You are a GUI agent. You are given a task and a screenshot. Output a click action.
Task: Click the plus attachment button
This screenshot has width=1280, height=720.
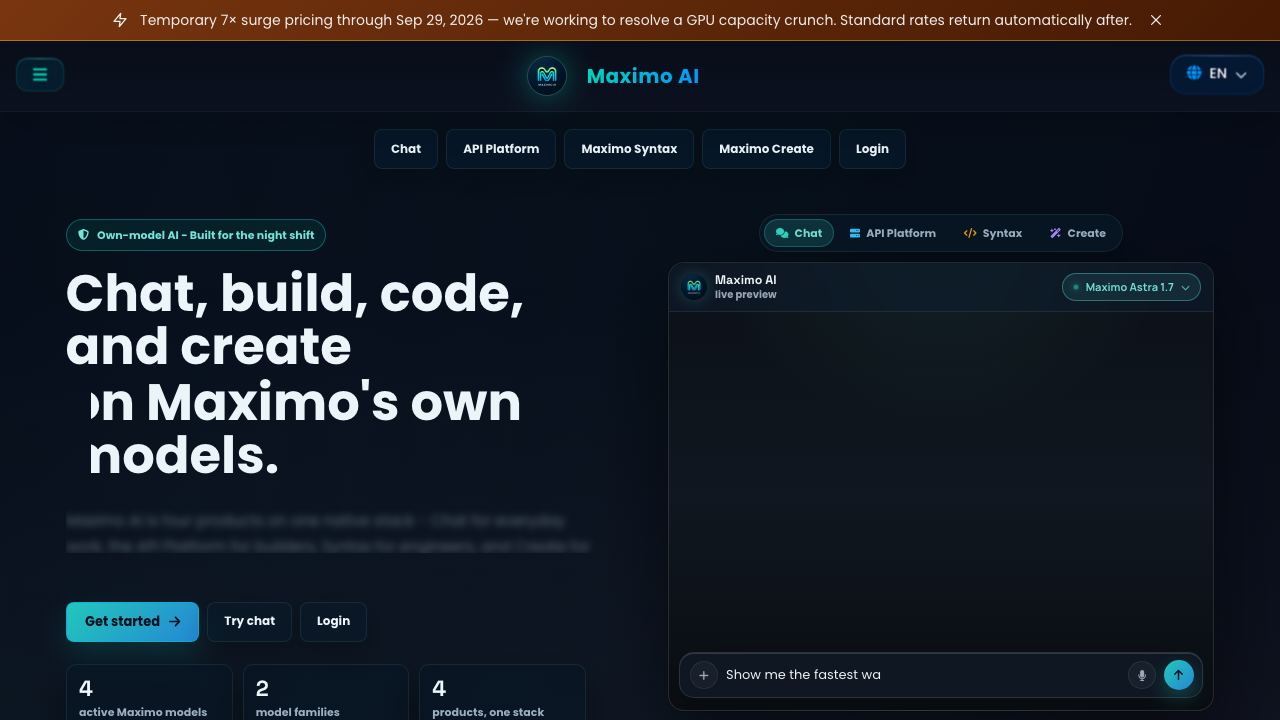coord(704,675)
